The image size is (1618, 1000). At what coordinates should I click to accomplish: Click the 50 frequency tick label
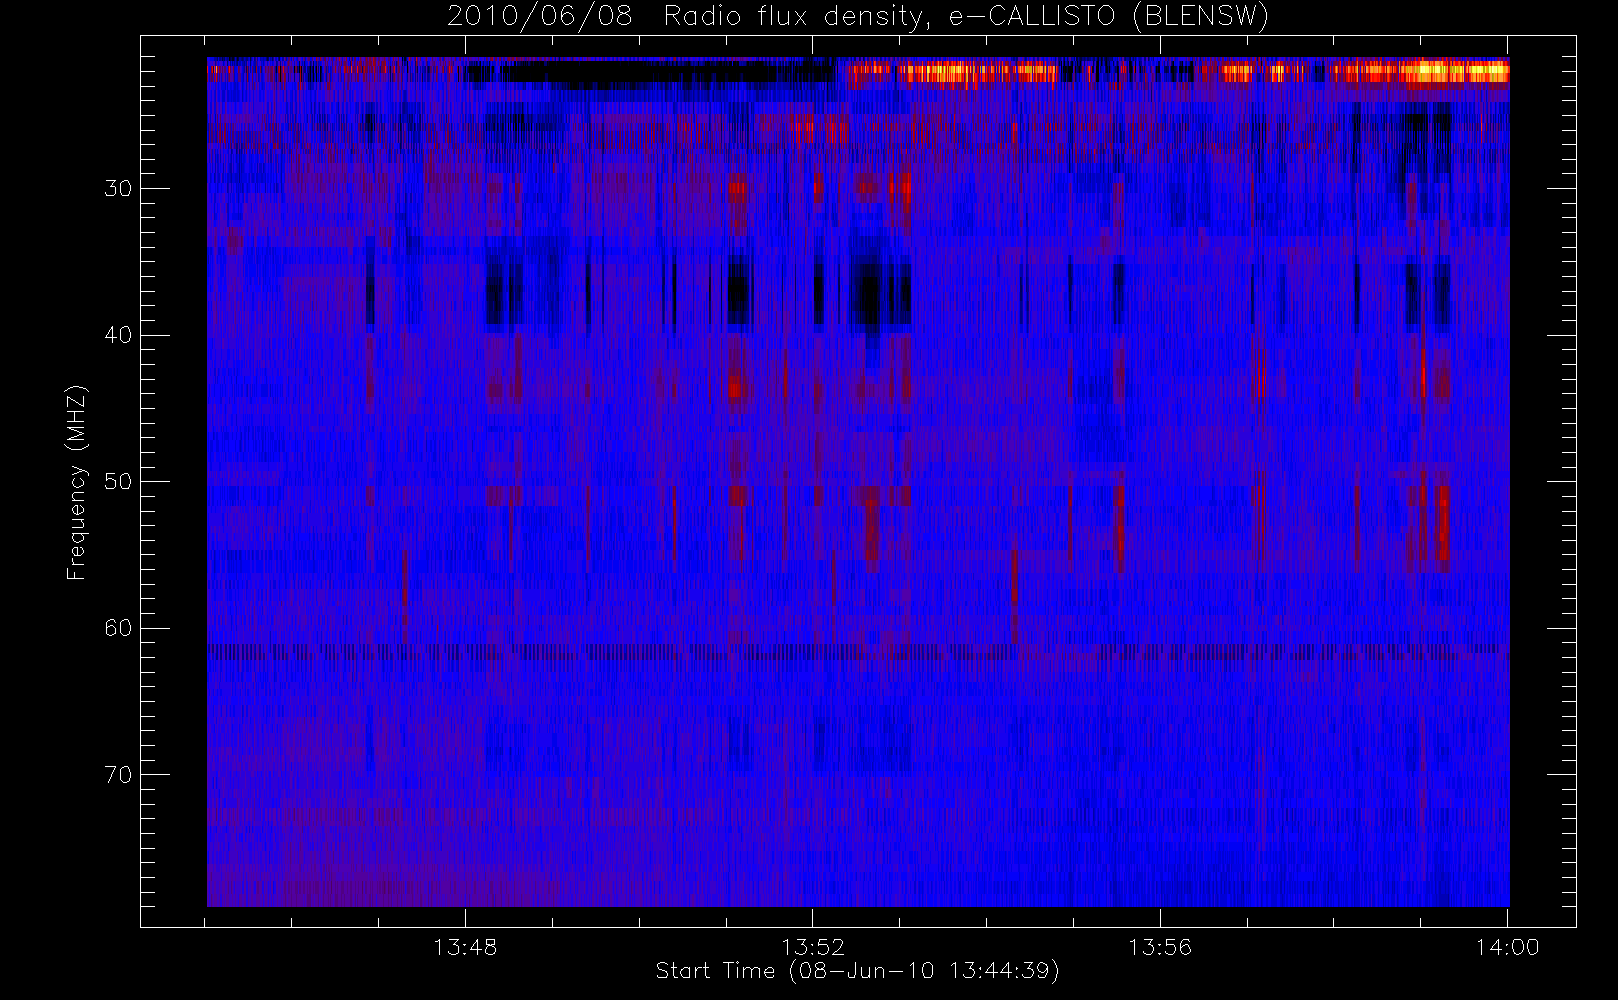[x=118, y=482]
